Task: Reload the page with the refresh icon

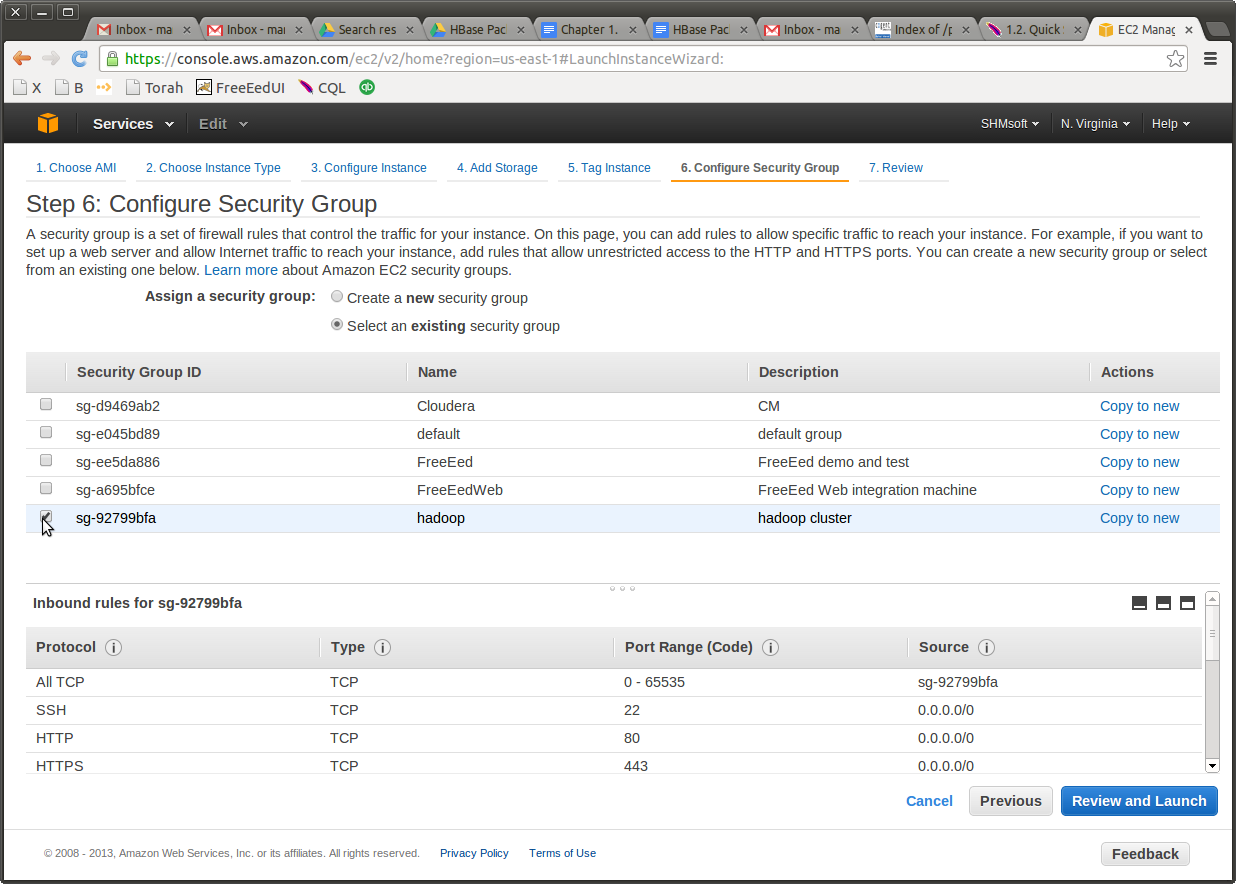Action: coord(80,59)
